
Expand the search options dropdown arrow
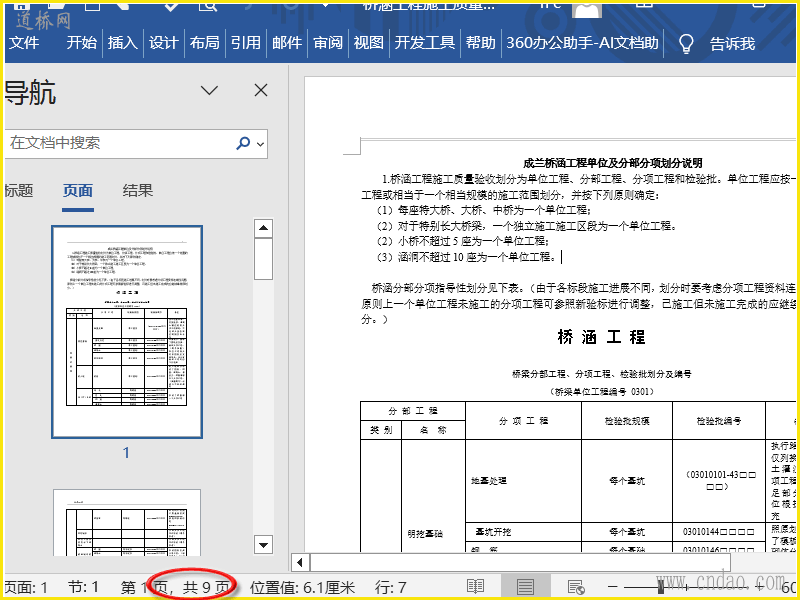coord(260,144)
